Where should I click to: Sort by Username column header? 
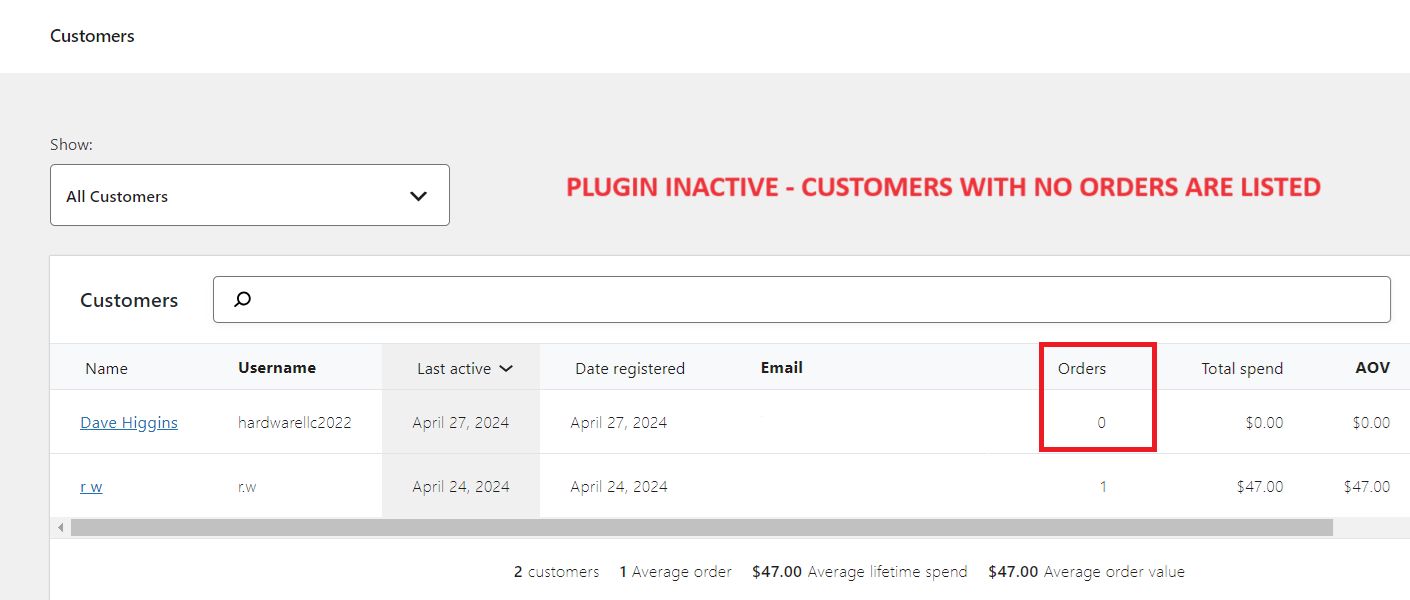point(277,368)
